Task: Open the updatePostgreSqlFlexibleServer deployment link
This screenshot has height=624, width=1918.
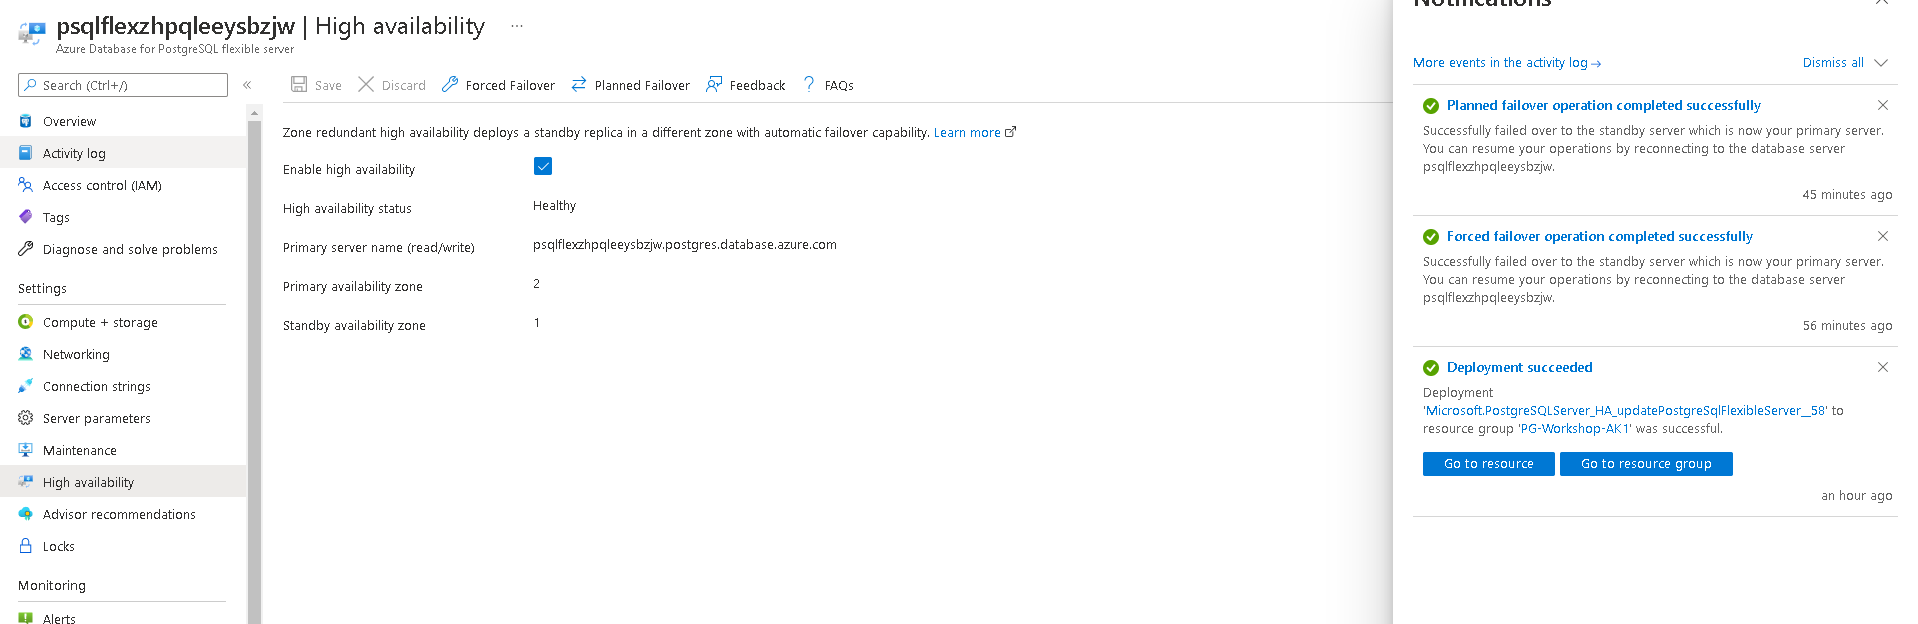Action: point(1625,410)
